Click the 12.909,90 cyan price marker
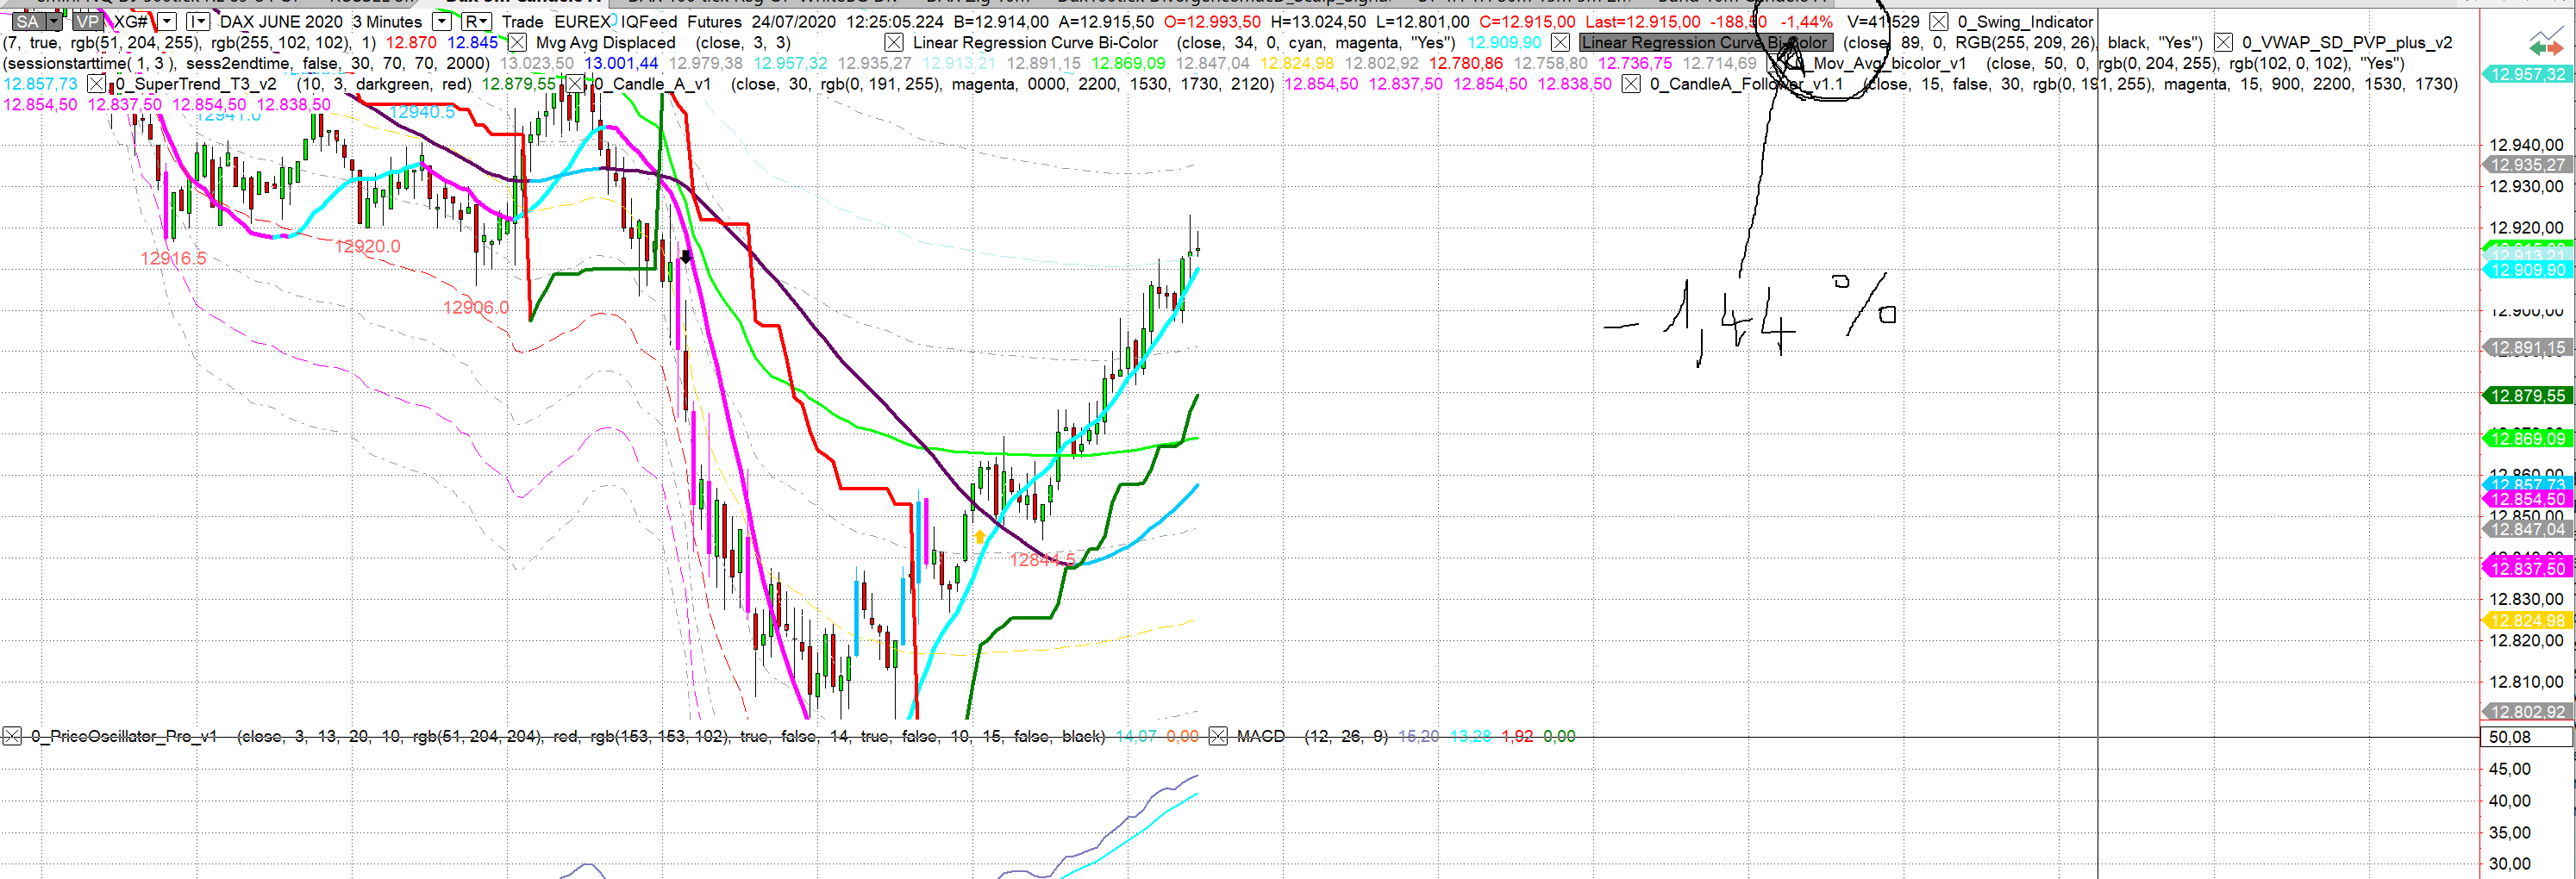This screenshot has width=2576, height=879. 2528,270
